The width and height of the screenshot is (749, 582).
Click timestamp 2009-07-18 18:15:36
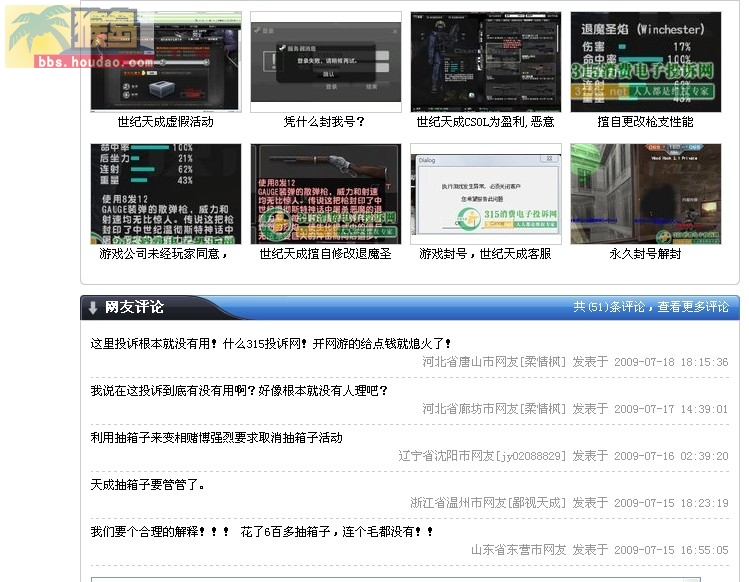(671, 362)
